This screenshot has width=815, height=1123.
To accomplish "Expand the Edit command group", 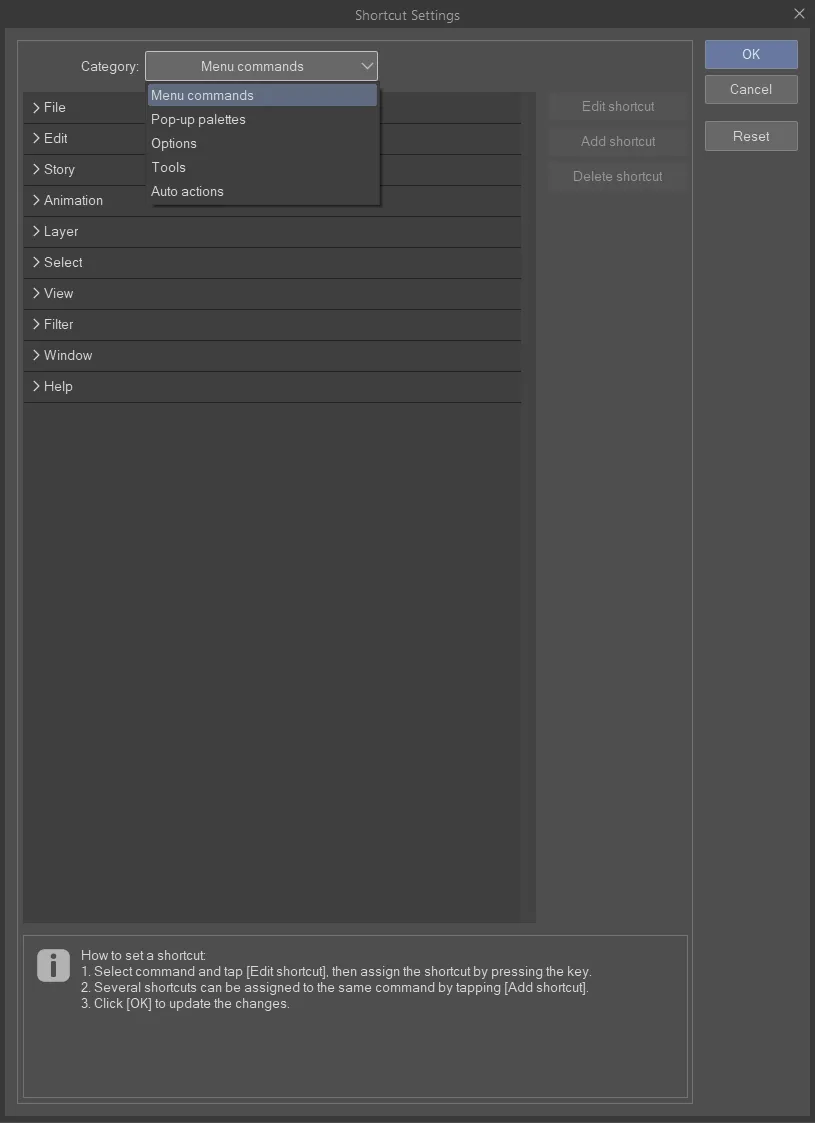I will pos(37,139).
